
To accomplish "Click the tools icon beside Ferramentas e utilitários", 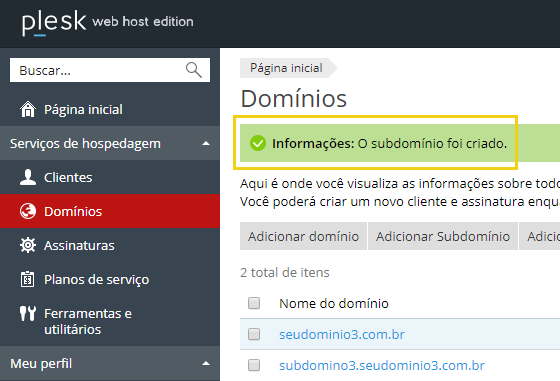I will coord(28,314).
